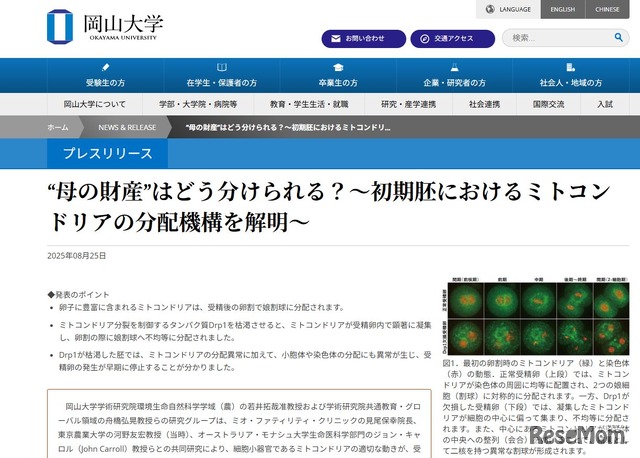Select 学部・大学院・病院等 navigation item
Image resolution: width=640 pixels, height=458 pixels.
coord(198,104)
